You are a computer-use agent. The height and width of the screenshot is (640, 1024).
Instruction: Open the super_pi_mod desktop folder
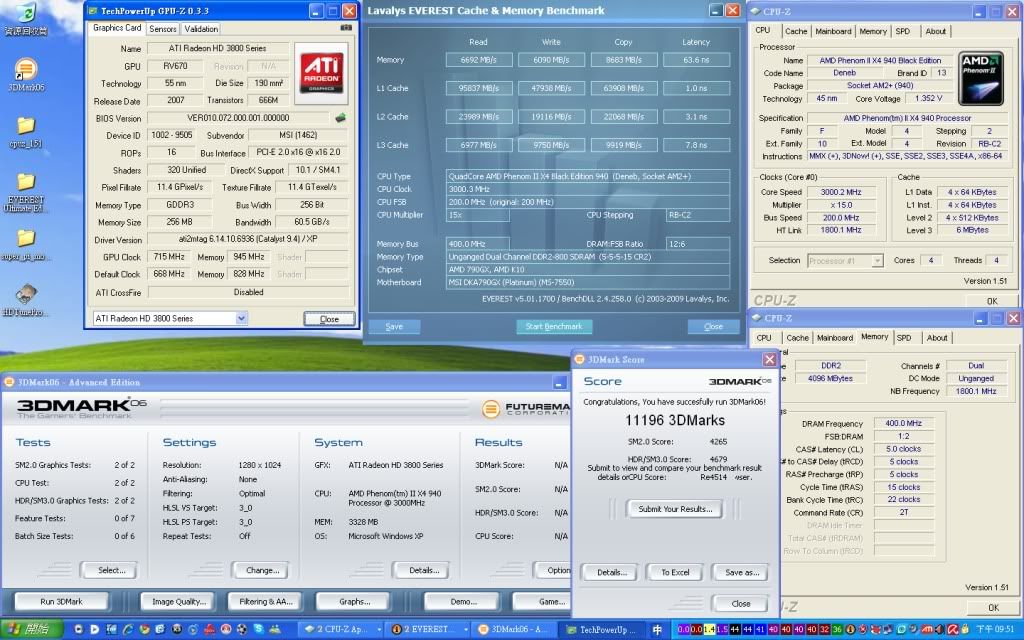tap(25, 245)
